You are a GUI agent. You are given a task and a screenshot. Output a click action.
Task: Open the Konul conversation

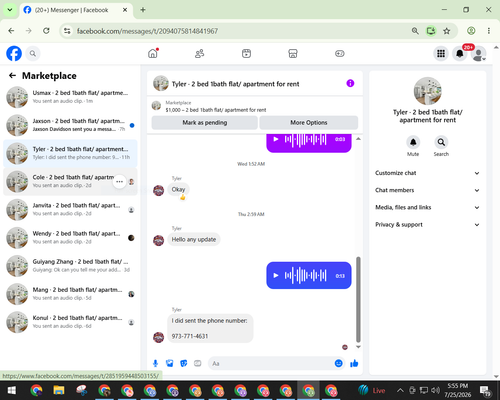70,322
